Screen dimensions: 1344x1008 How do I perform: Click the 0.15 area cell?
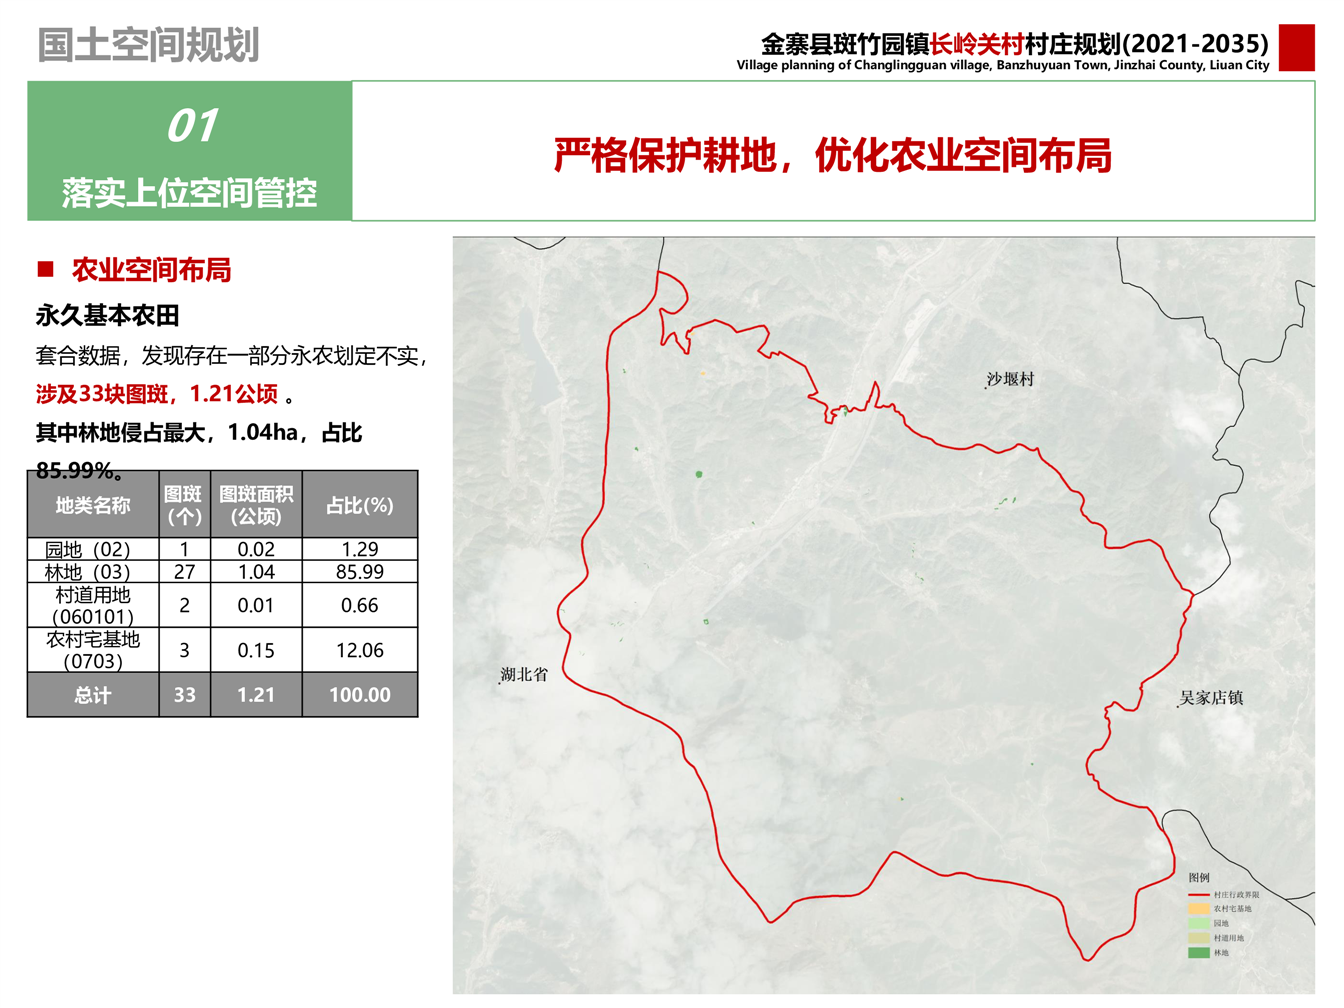[256, 650]
